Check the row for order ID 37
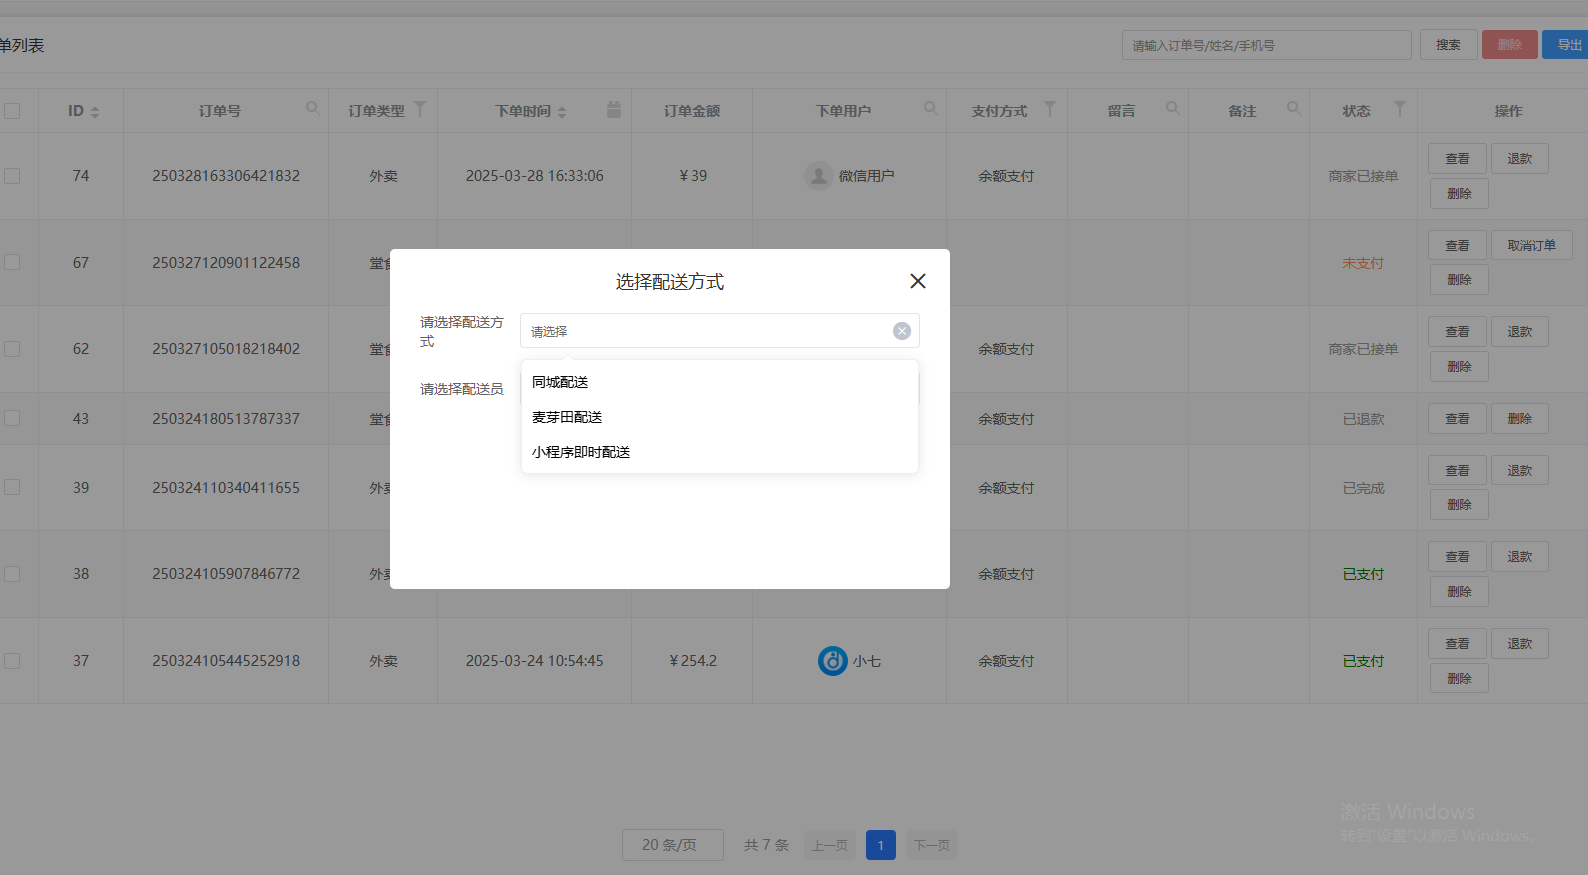Viewport: 1588px width, 875px height. [x=12, y=661]
